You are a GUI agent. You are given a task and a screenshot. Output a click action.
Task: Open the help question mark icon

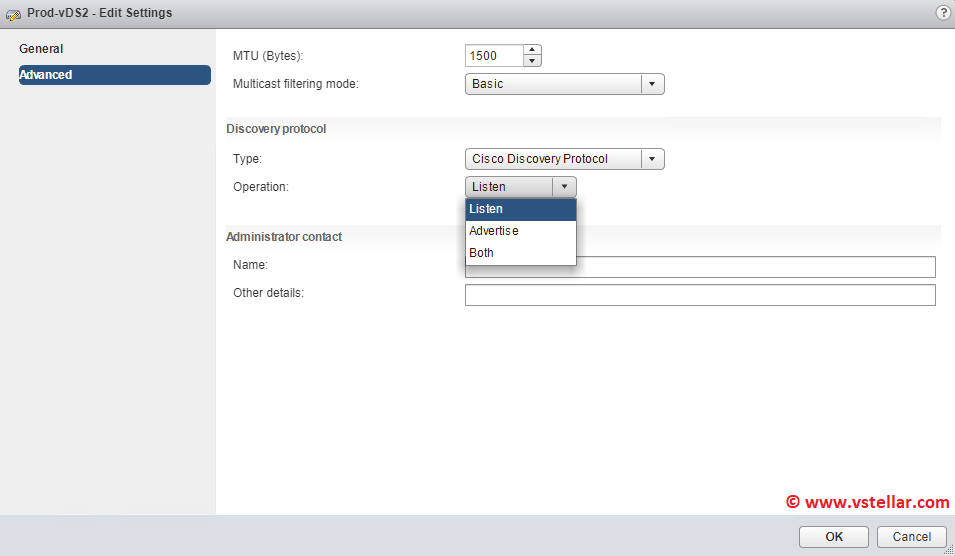pyautogui.click(x=942, y=13)
